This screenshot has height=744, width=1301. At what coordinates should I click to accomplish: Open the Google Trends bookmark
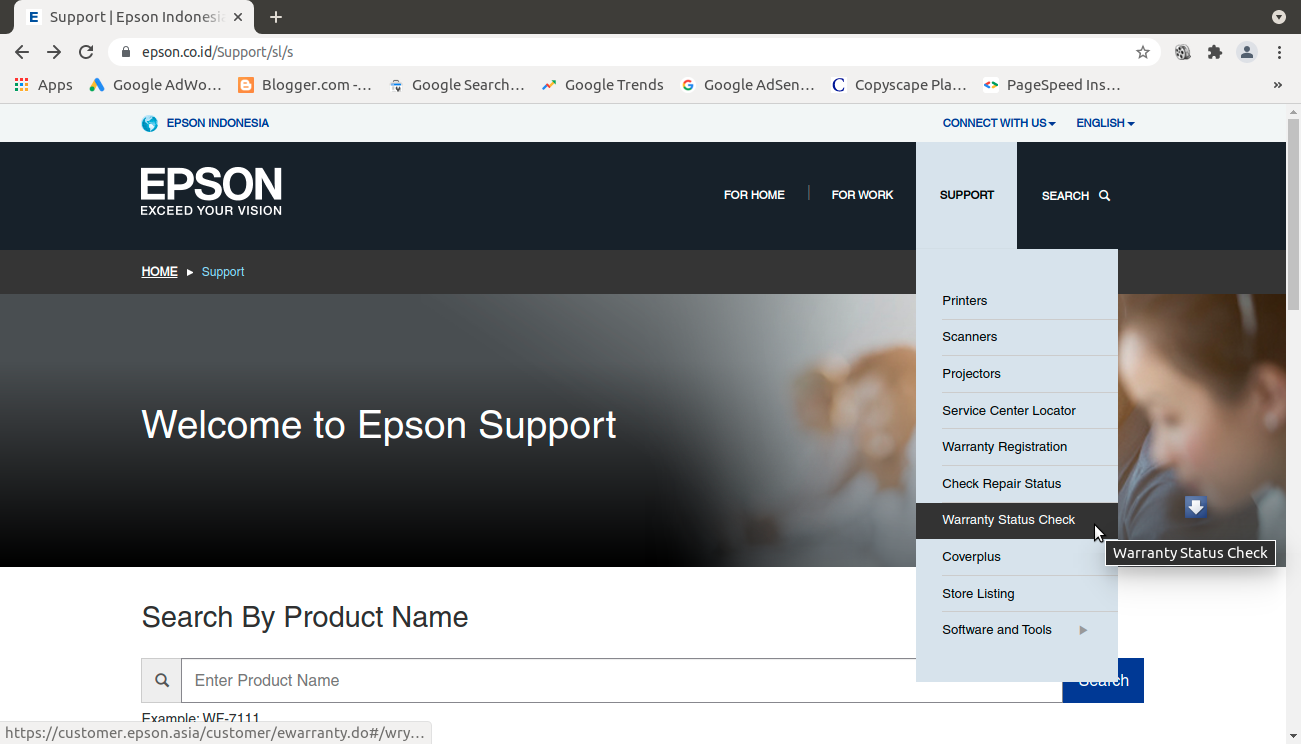pyautogui.click(x=602, y=85)
